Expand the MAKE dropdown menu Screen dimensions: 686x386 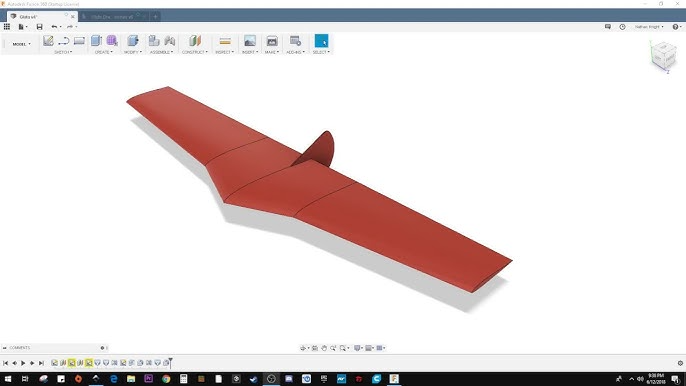point(272,52)
